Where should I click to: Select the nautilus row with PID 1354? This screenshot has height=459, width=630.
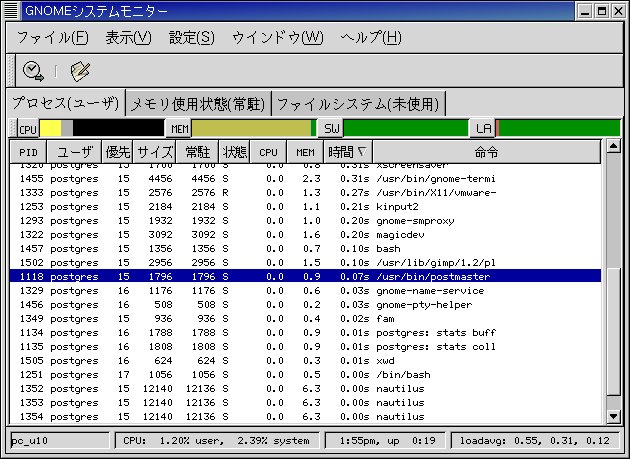(305, 417)
